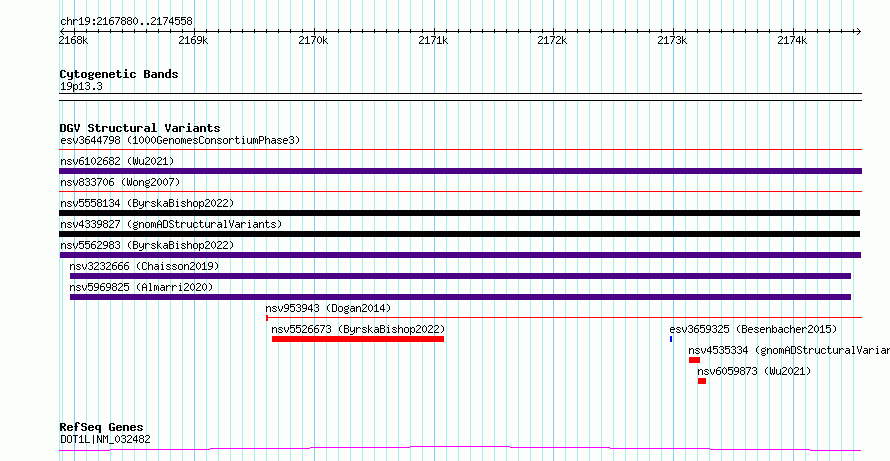Click the nsv6059873 small red block
Screen dimensions: 890x461
(x=702, y=381)
